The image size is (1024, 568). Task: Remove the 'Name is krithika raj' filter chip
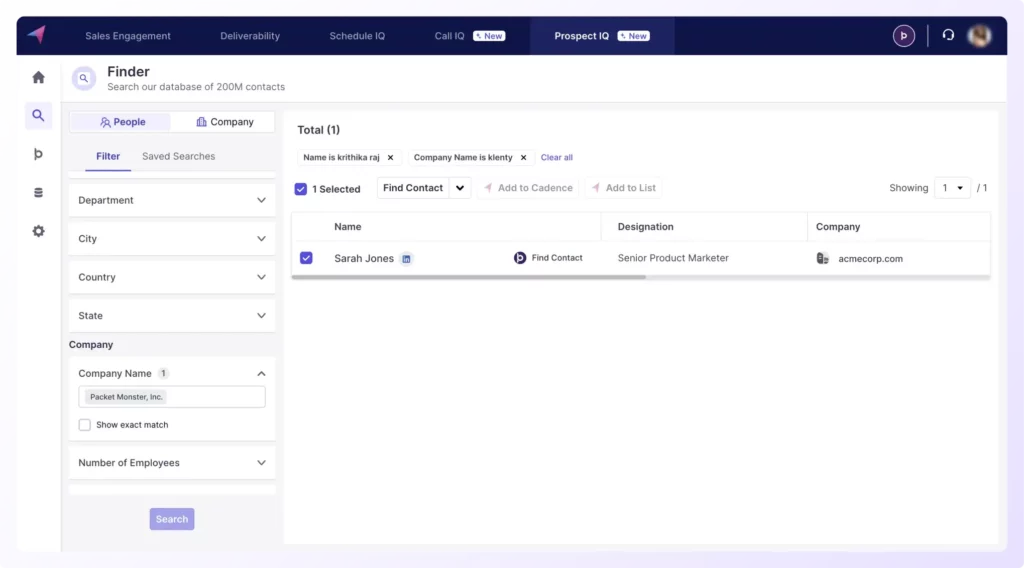pos(391,157)
